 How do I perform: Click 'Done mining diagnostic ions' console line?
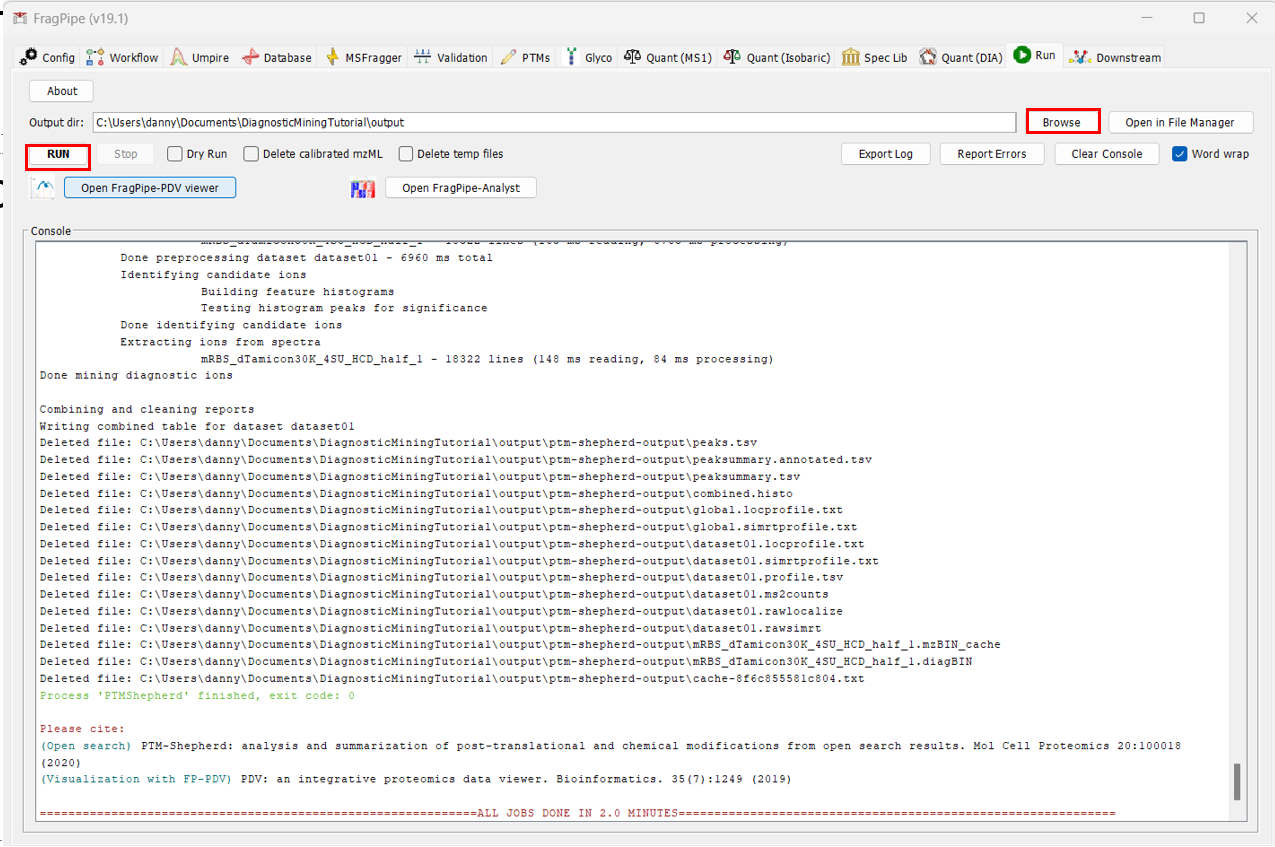(x=136, y=375)
